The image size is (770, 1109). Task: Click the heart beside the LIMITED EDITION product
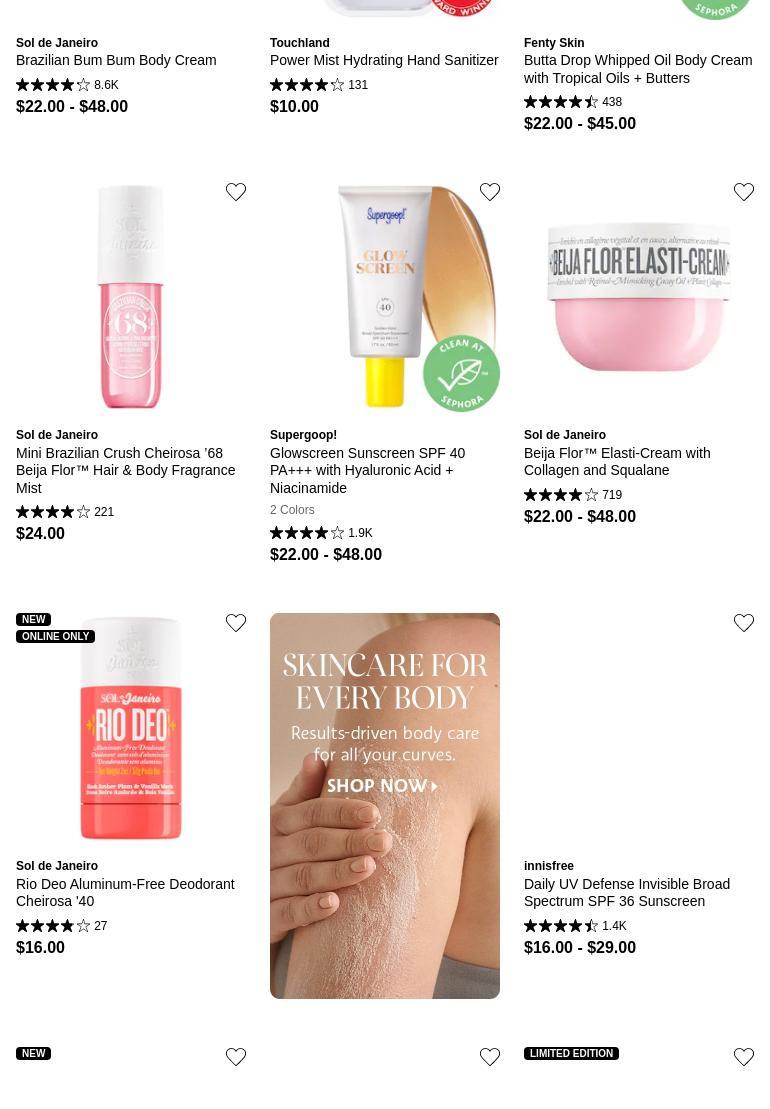pos(743,1057)
